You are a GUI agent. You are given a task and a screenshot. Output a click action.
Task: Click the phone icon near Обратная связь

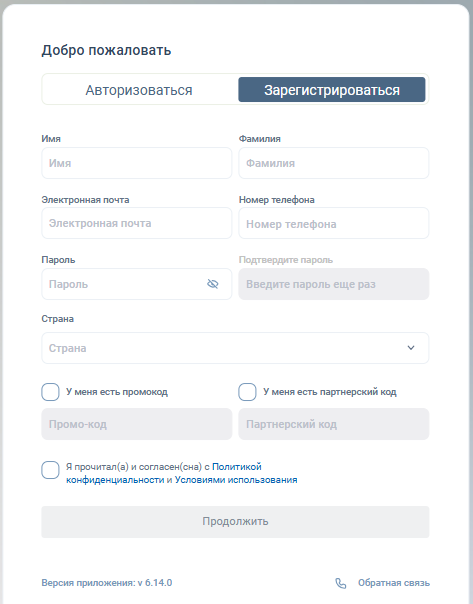pos(340,583)
